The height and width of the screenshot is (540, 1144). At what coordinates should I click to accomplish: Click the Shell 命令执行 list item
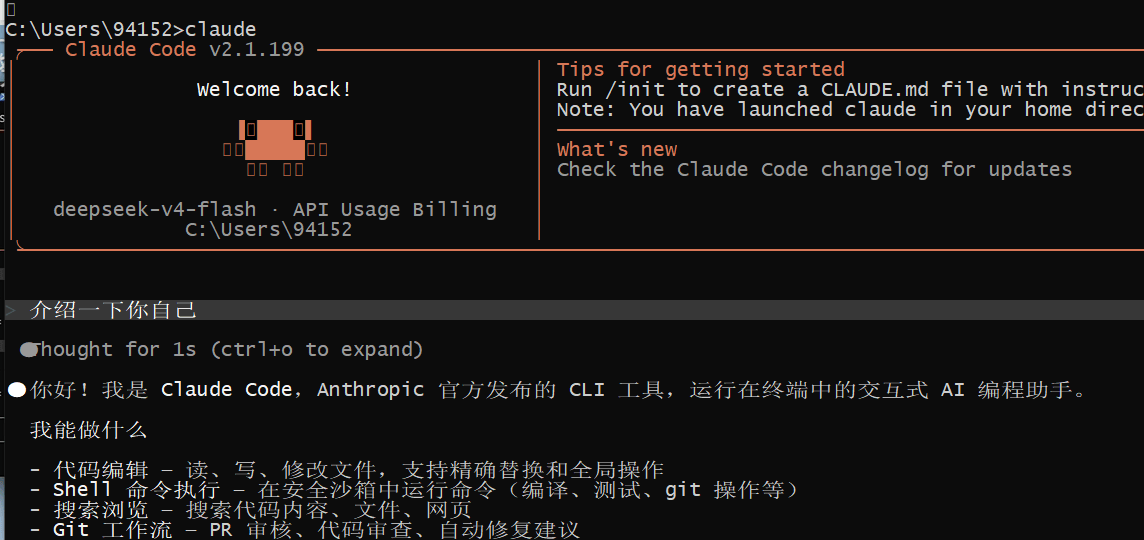414,490
